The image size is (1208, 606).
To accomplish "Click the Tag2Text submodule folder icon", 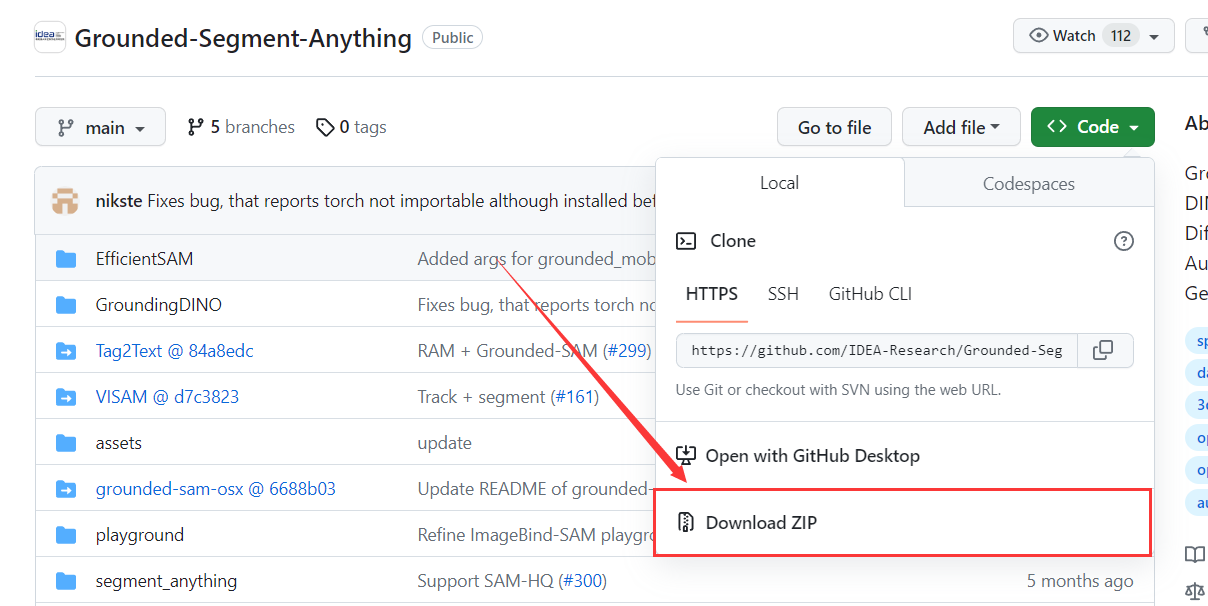I will click(66, 351).
